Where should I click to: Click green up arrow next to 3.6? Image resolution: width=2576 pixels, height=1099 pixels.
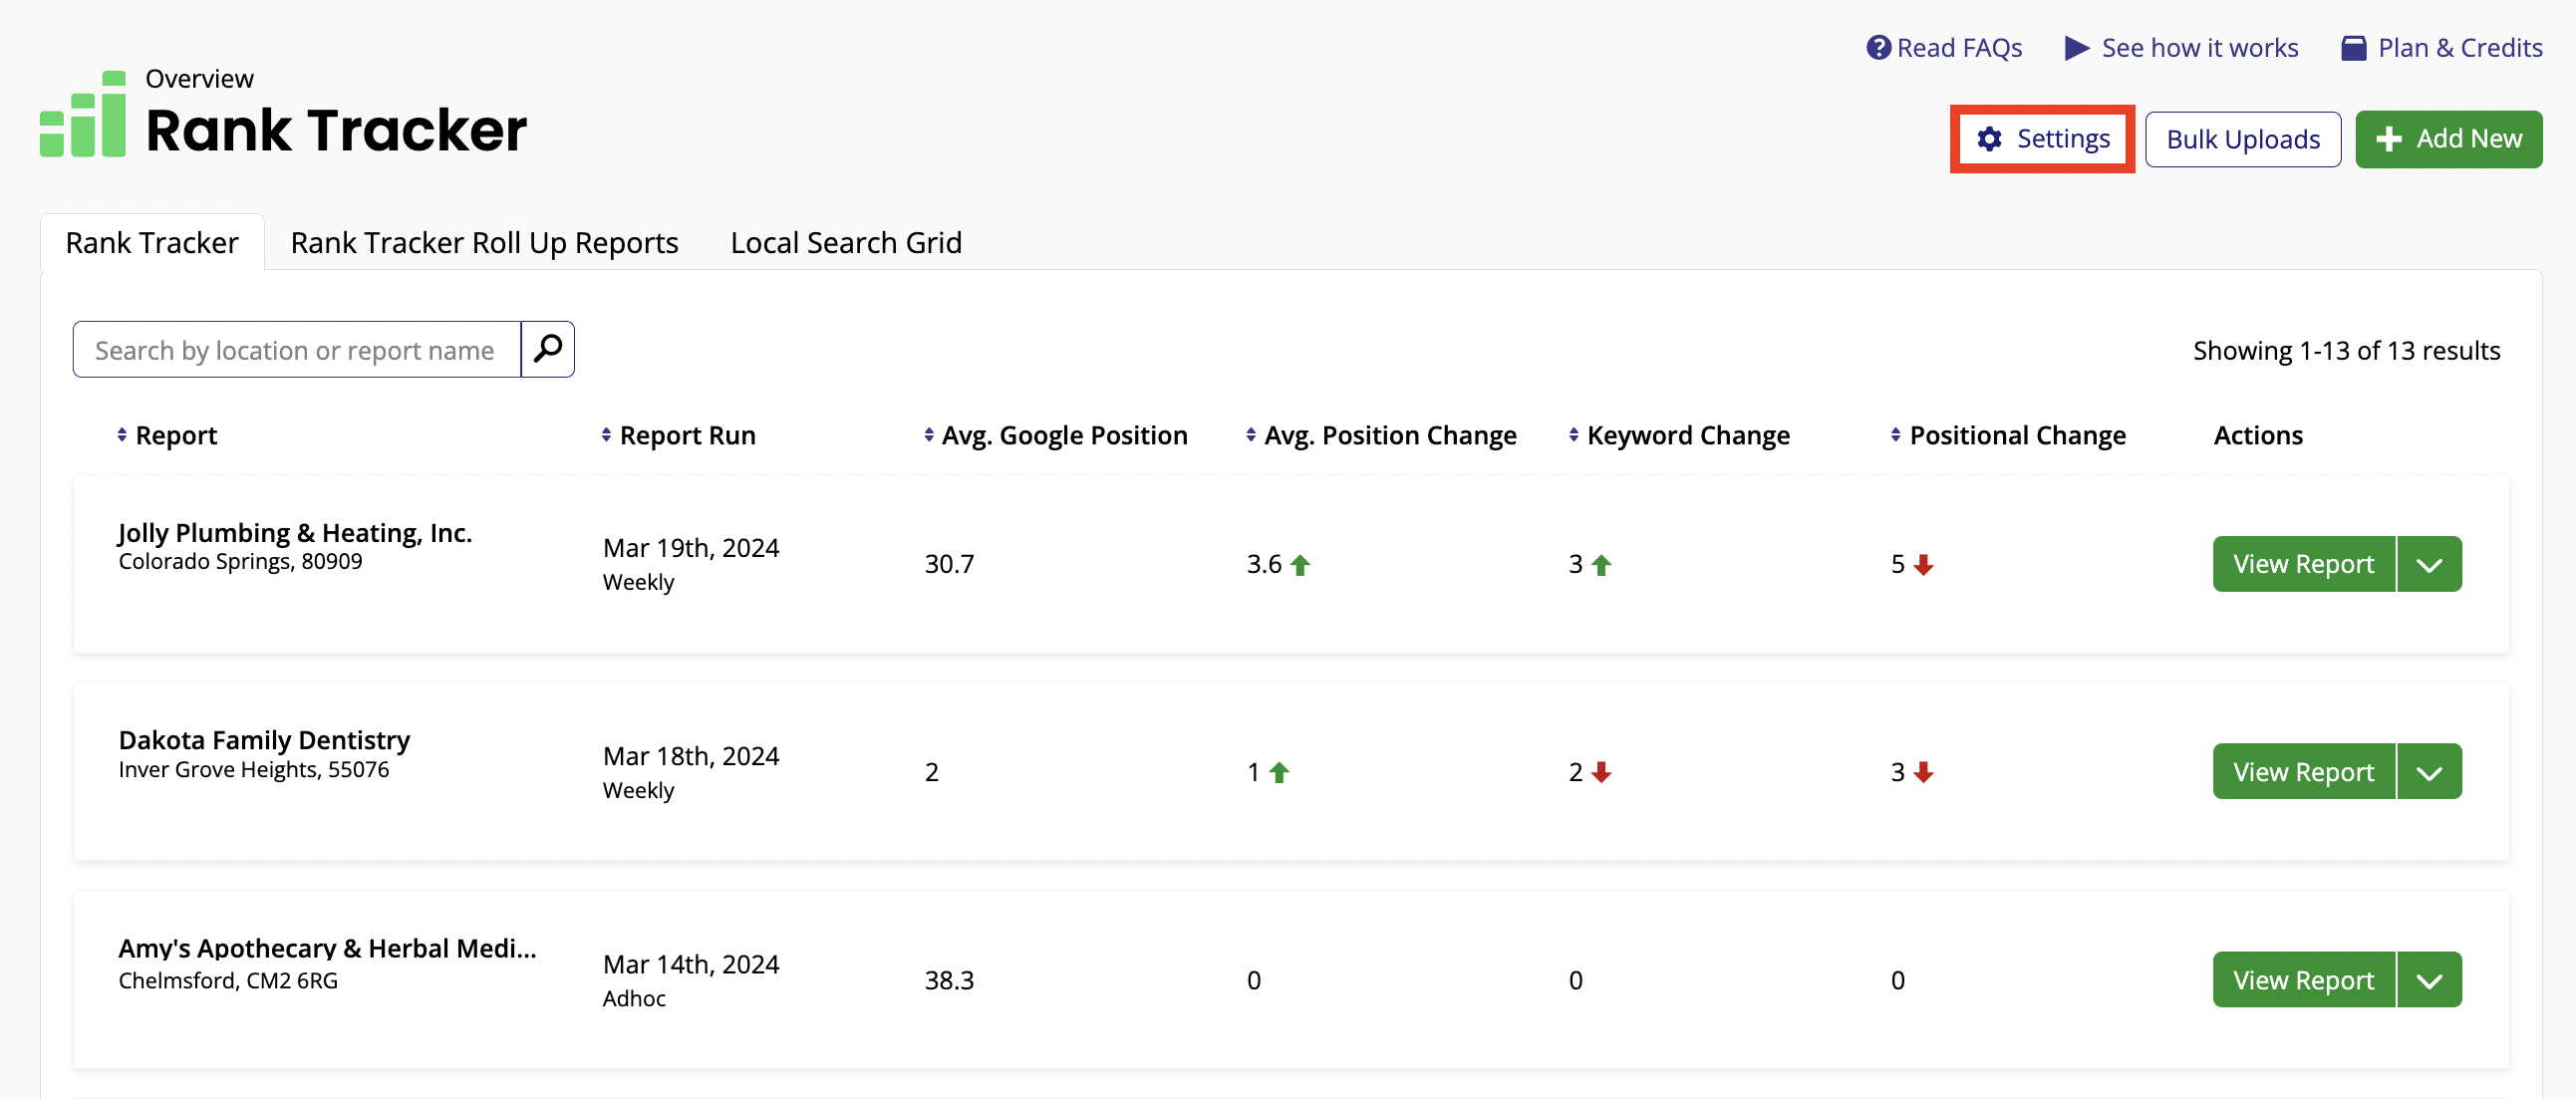[x=1300, y=565]
